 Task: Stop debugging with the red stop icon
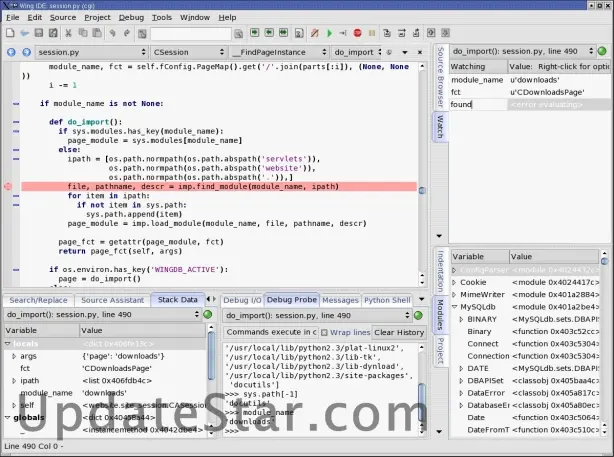pos(358,33)
